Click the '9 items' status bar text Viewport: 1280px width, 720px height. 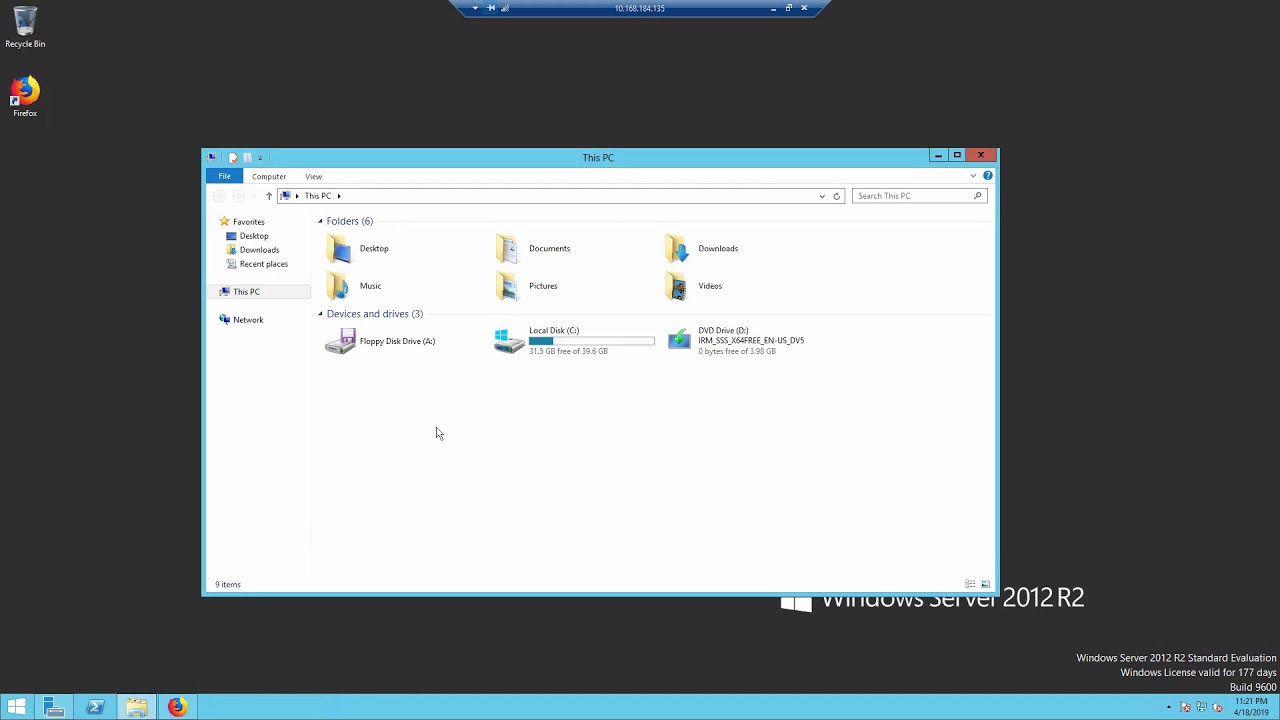tap(228, 584)
